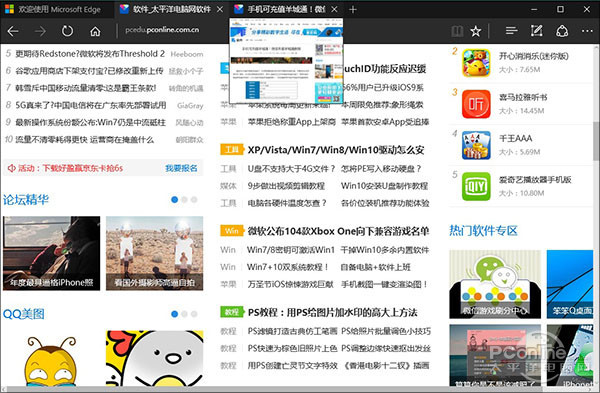
Task: Open the 论坛精华 section heading
Action: (x=26, y=199)
